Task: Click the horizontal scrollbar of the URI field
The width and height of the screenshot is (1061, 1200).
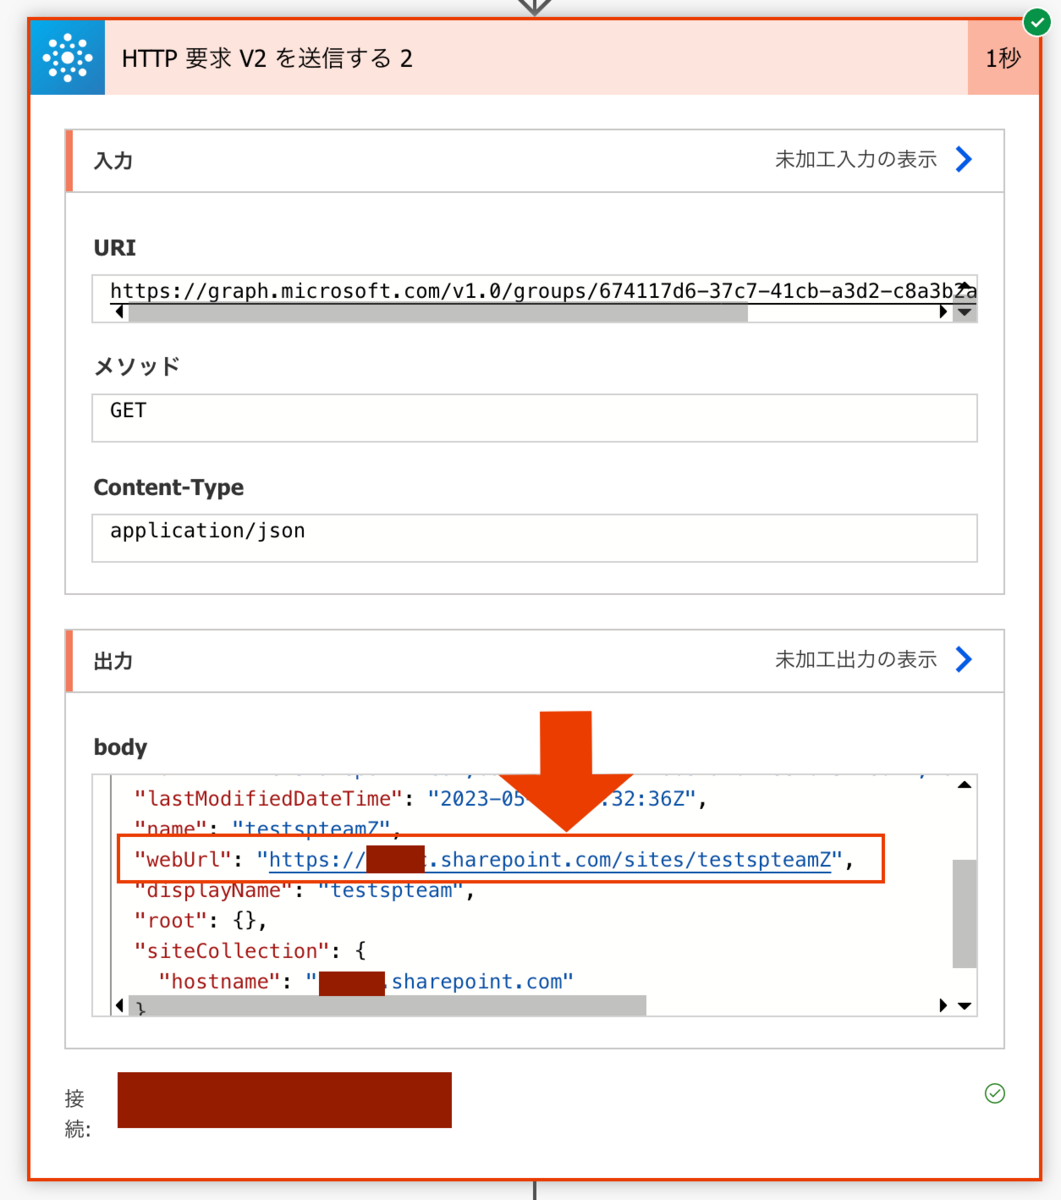Action: pyautogui.click(x=438, y=312)
